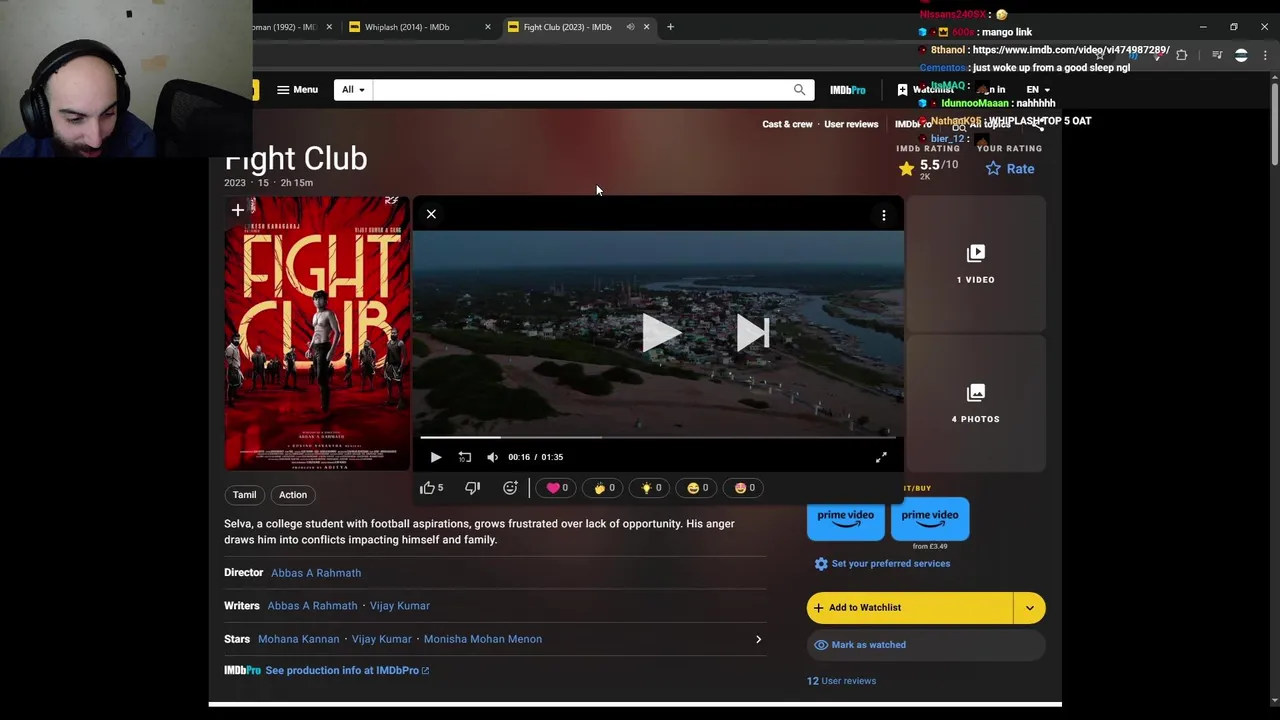Open star Mohana Kannan's page
Image resolution: width=1280 pixels, height=720 pixels.
pyautogui.click(x=299, y=639)
